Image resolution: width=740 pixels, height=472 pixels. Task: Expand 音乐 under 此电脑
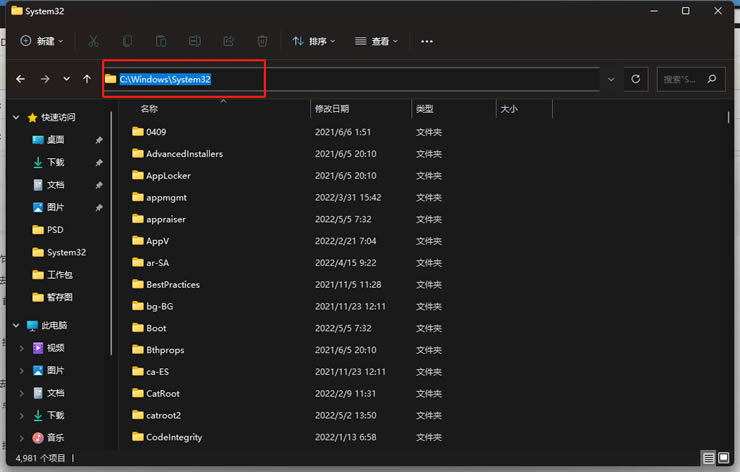coord(21,438)
